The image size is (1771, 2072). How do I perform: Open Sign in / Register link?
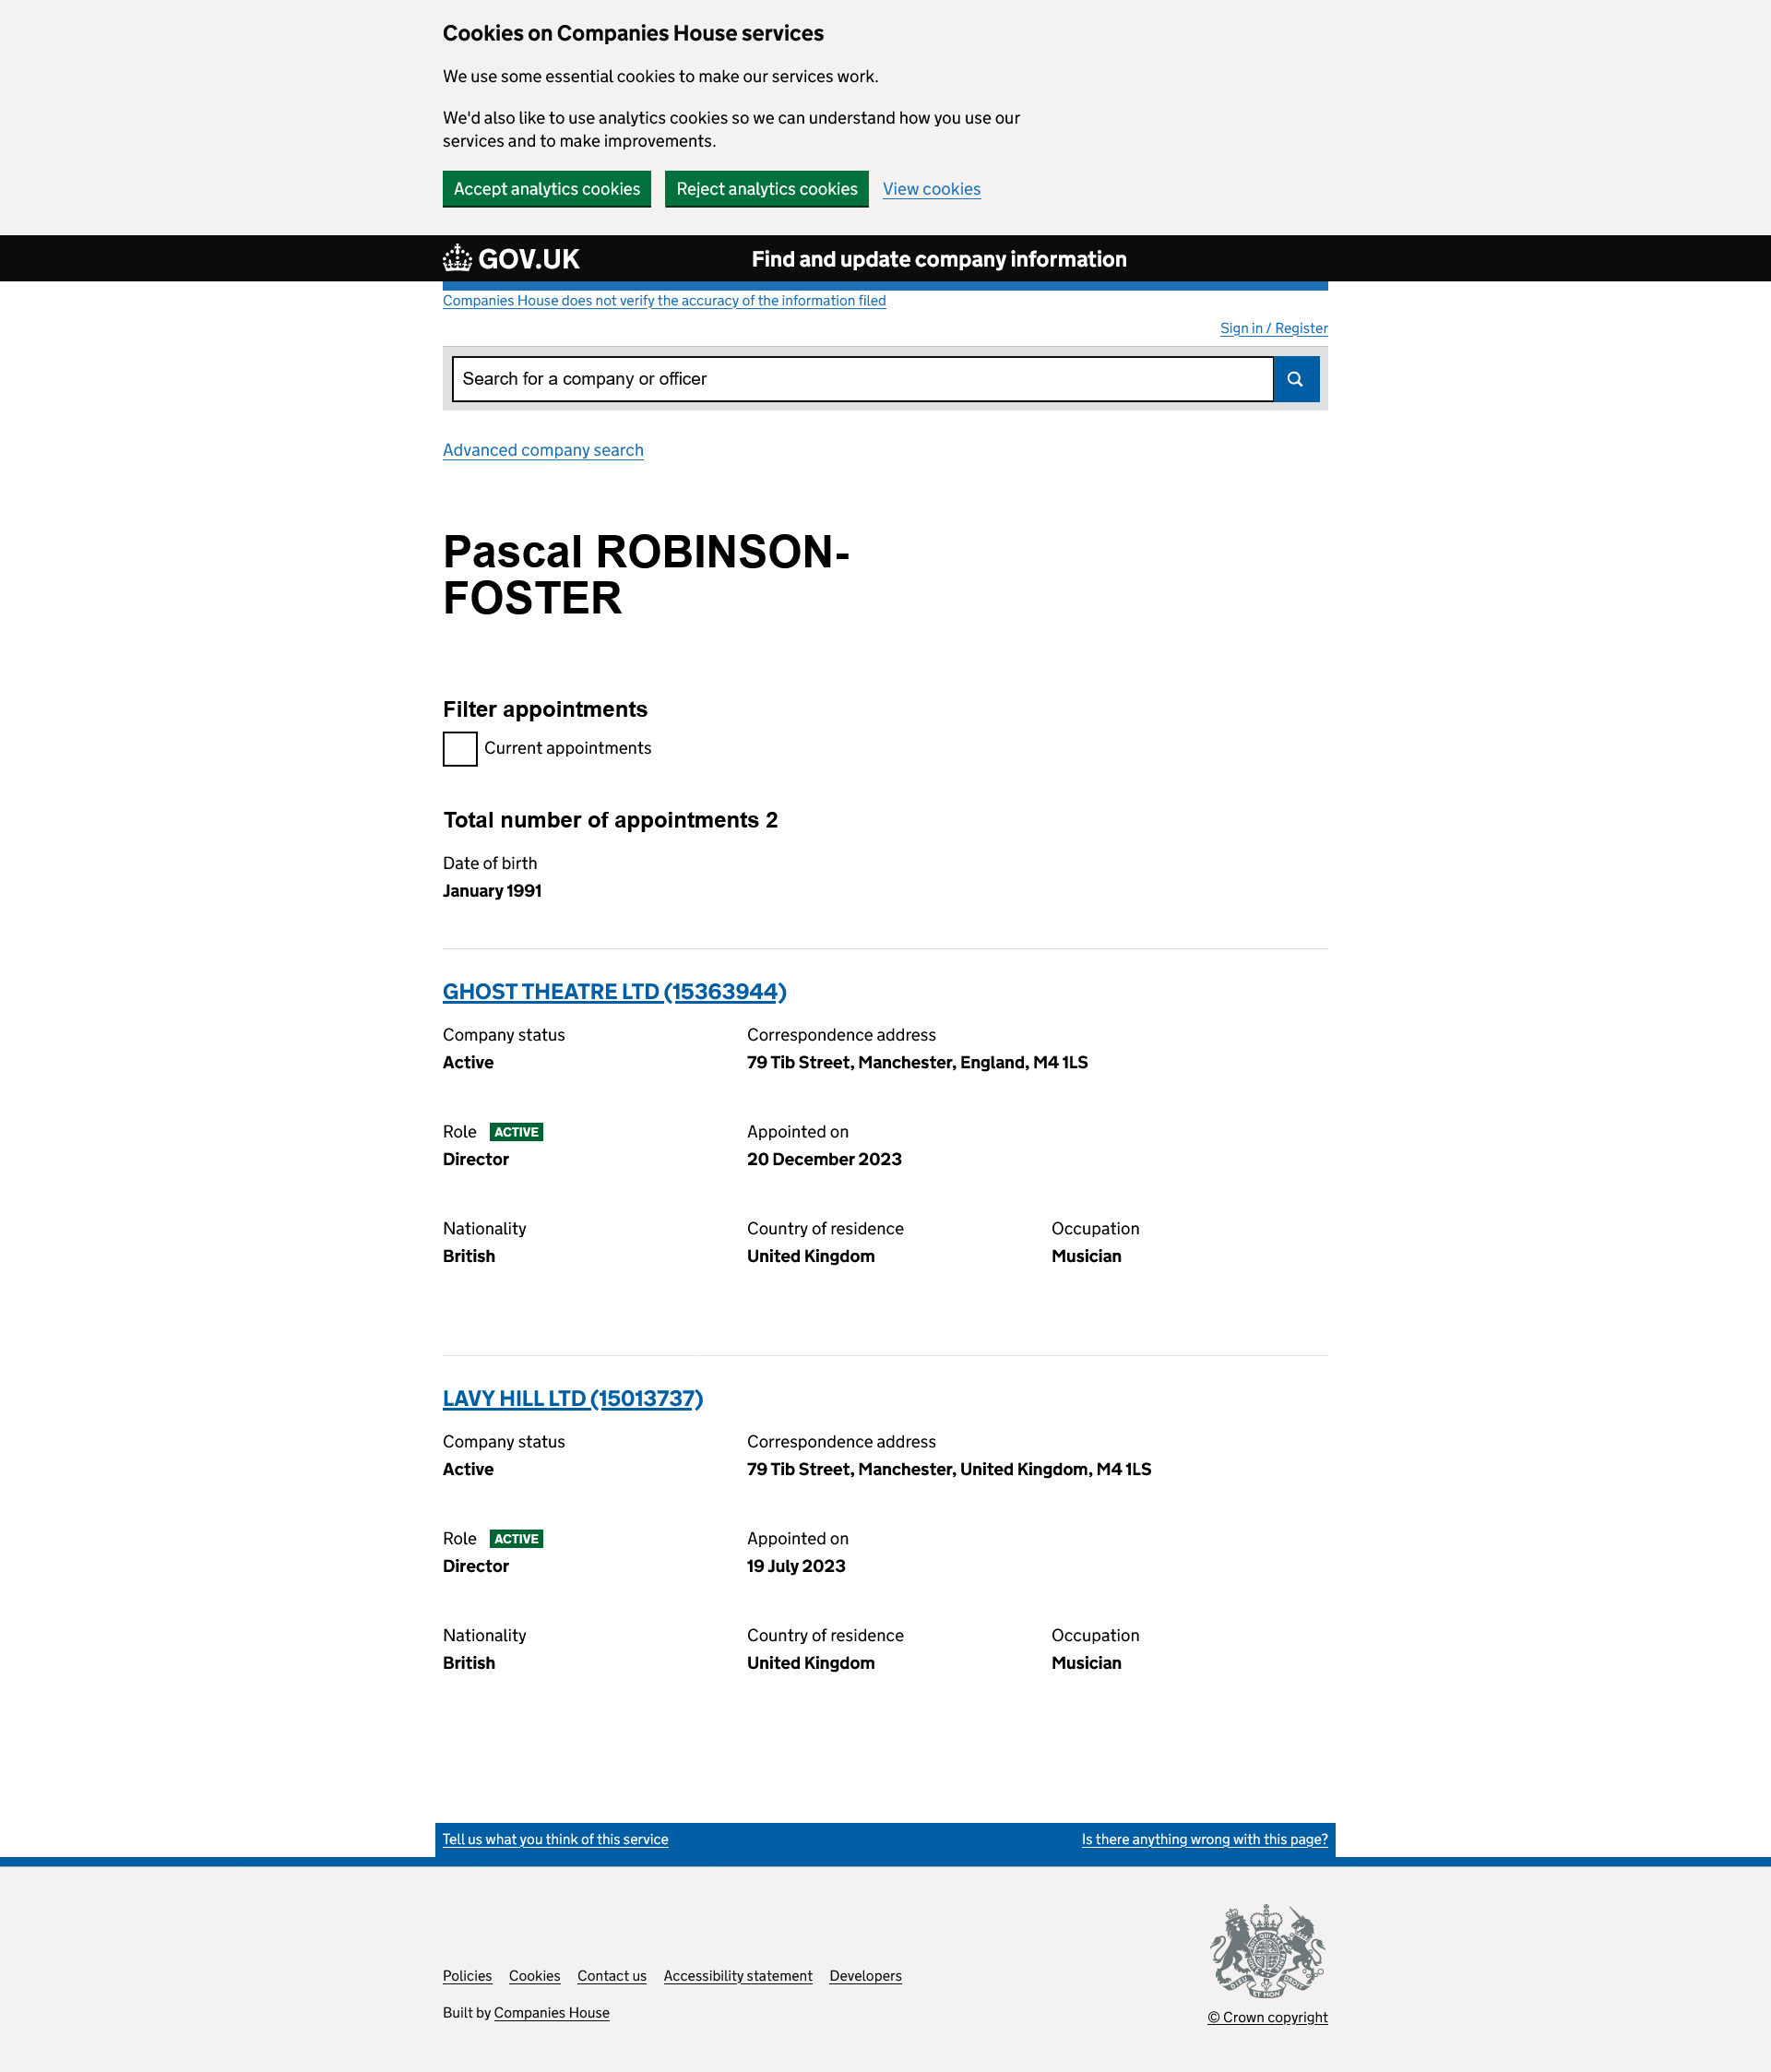(1273, 328)
